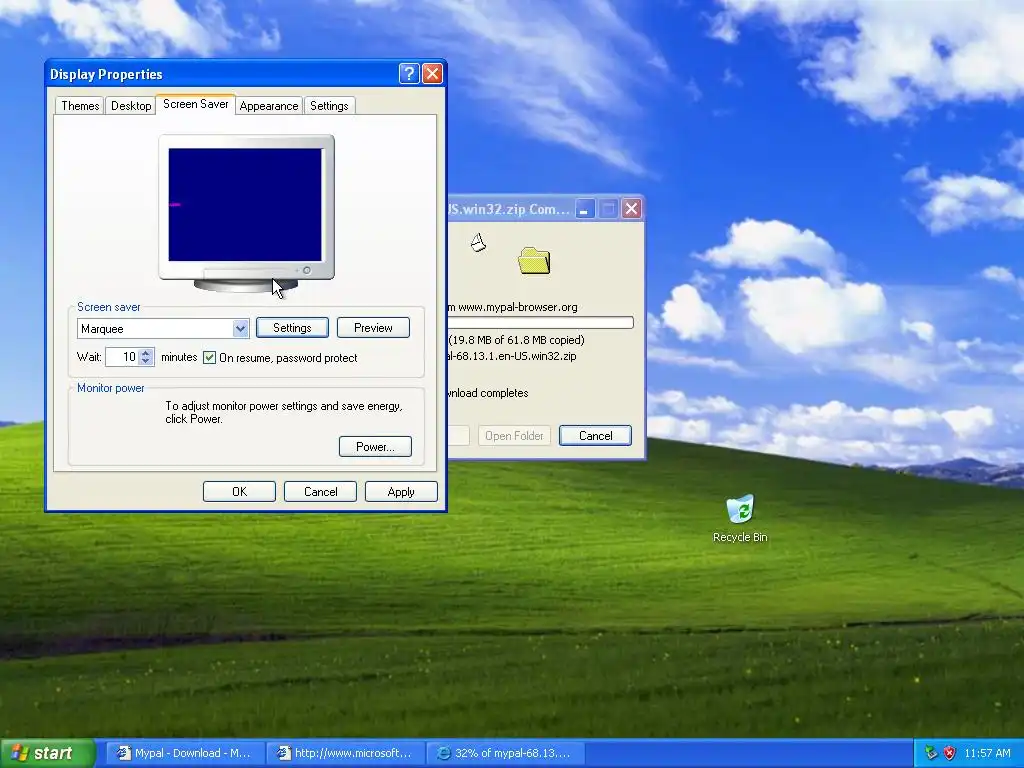The width and height of the screenshot is (1024, 768).
Task: Click the Open Folder button in download dialog
Action: pyautogui.click(x=515, y=436)
